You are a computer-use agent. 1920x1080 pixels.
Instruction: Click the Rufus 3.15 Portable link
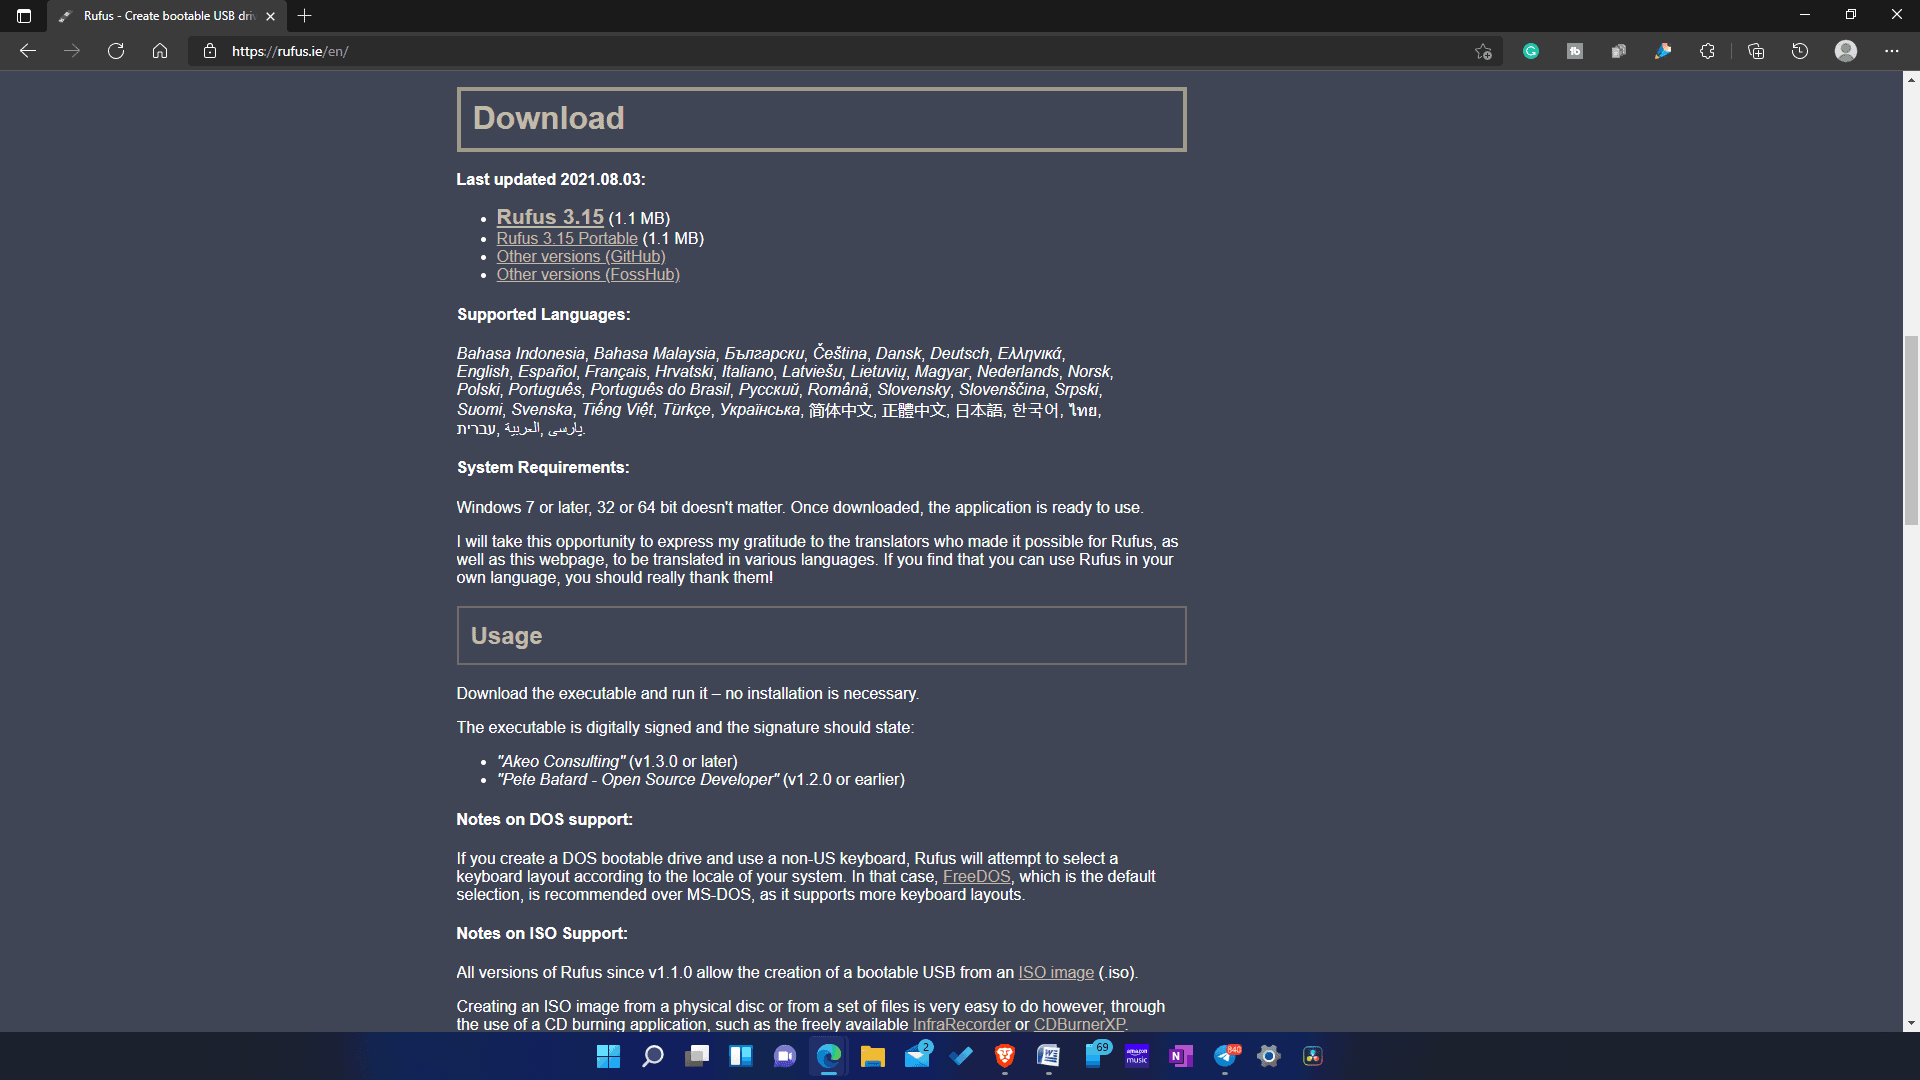567,238
